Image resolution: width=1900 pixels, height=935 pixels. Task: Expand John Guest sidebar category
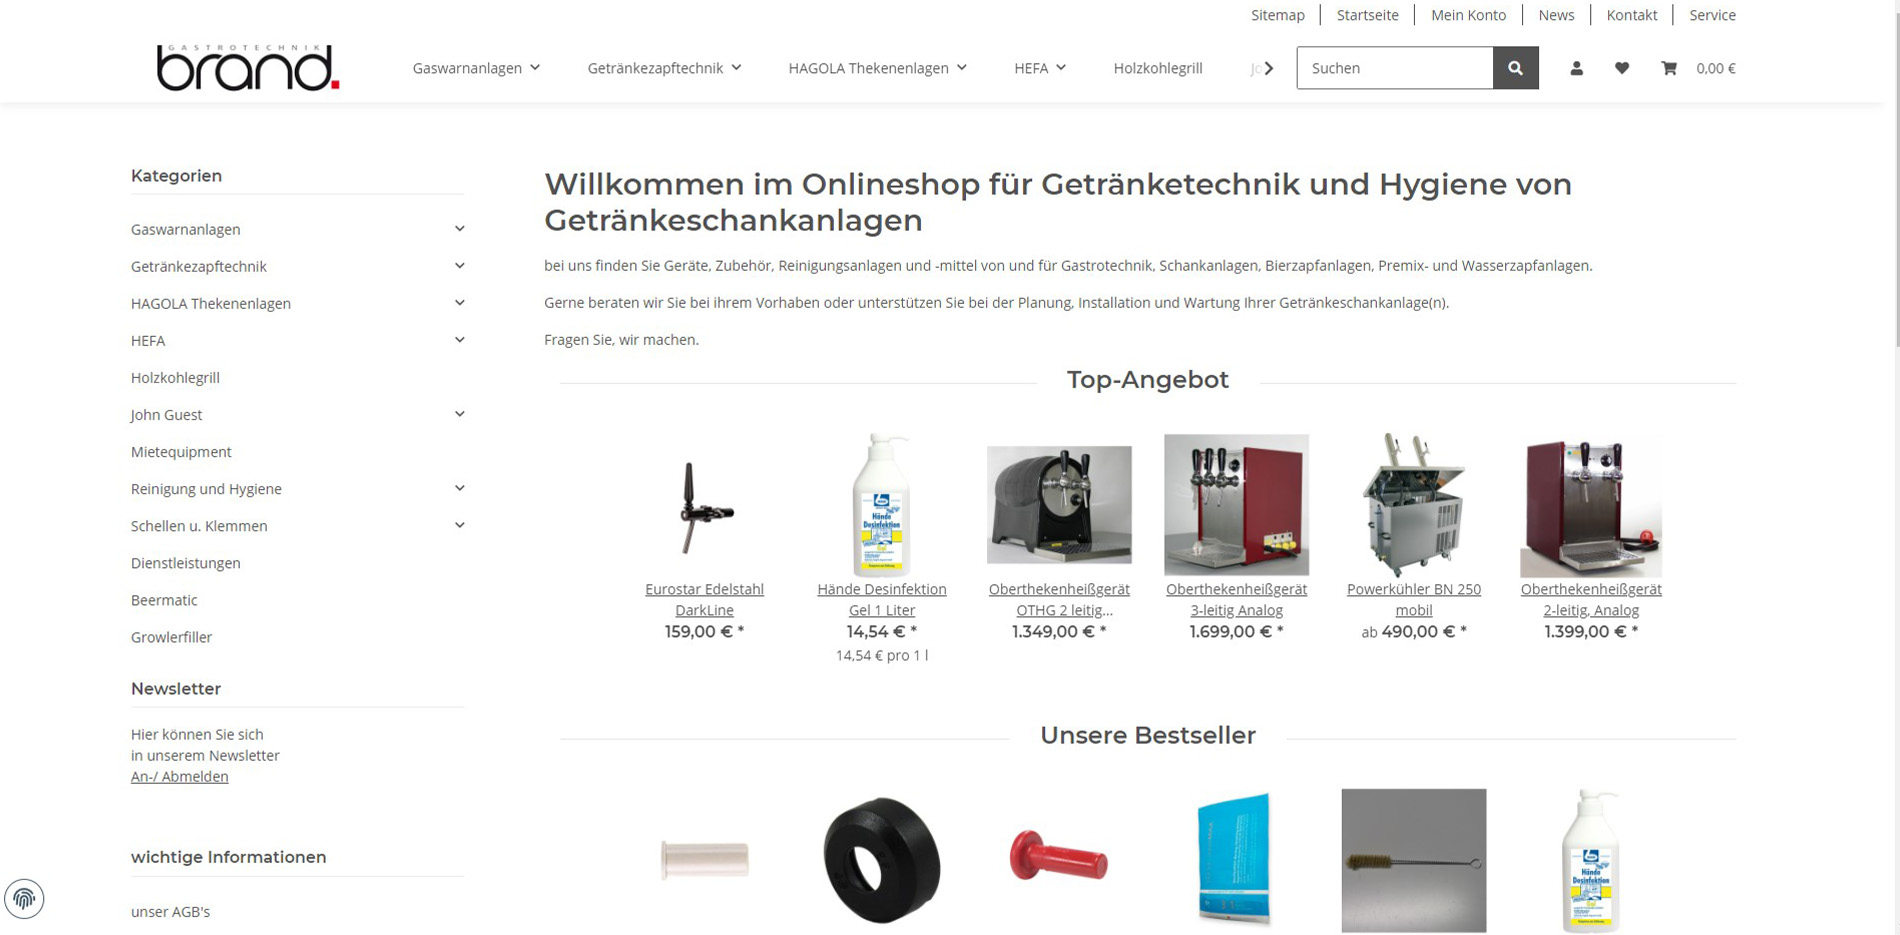pos(459,414)
